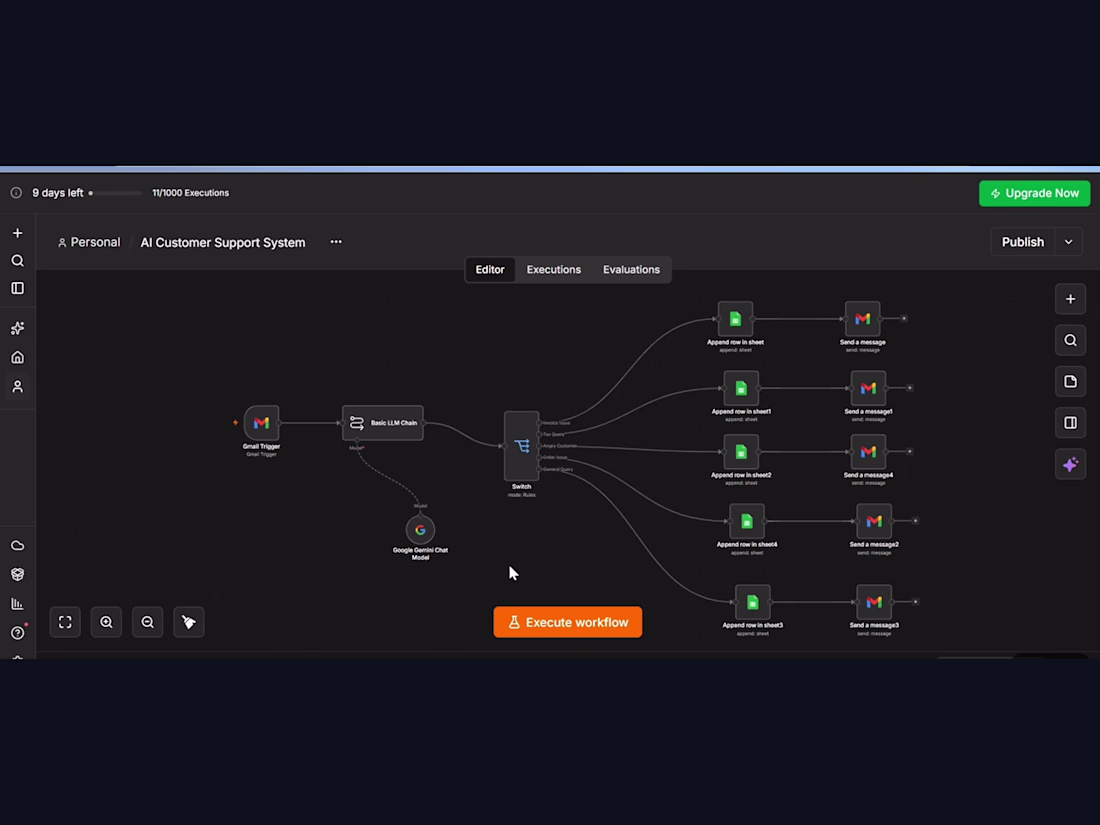Tidy up the workflow nodes

189,622
